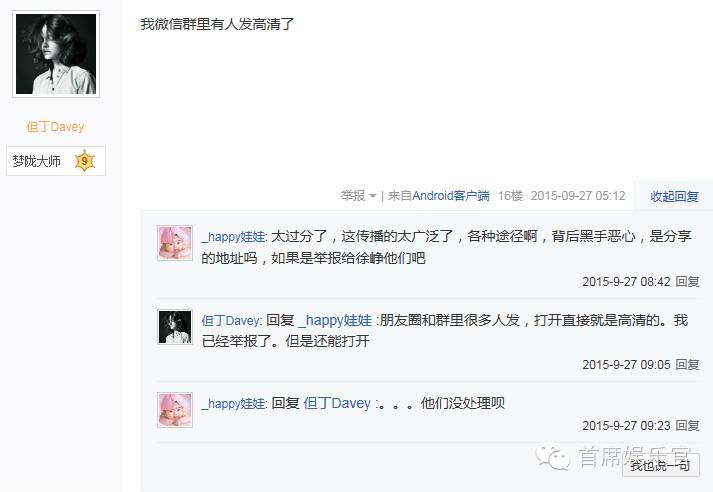The height and width of the screenshot is (492, 713).
Task: Click the WeChat logo watermark icon
Action: point(552,457)
